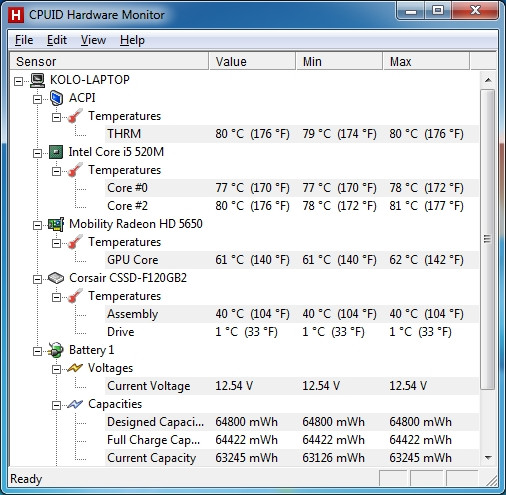The image size is (506, 495).
Task: Click the Capacities graph icon
Action: pos(75,404)
